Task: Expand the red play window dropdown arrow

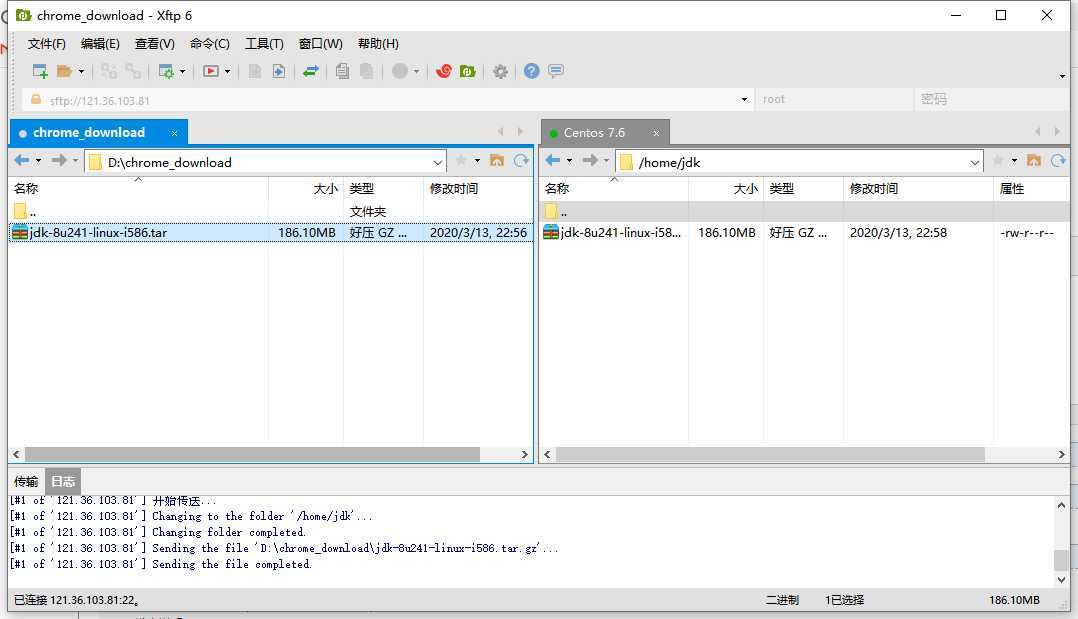Action: click(228, 72)
